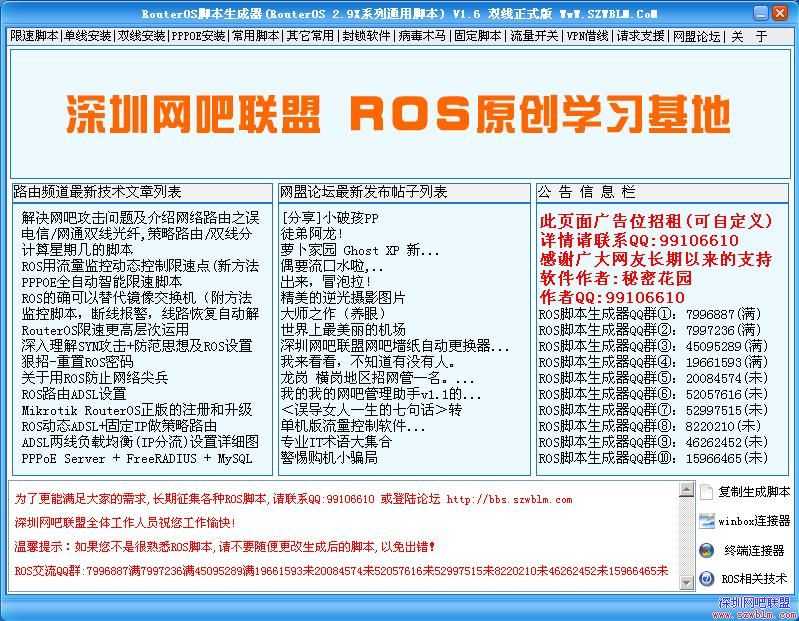799x621 pixels.
Task: Click the scroll up arrow of message box
Action: point(687,490)
